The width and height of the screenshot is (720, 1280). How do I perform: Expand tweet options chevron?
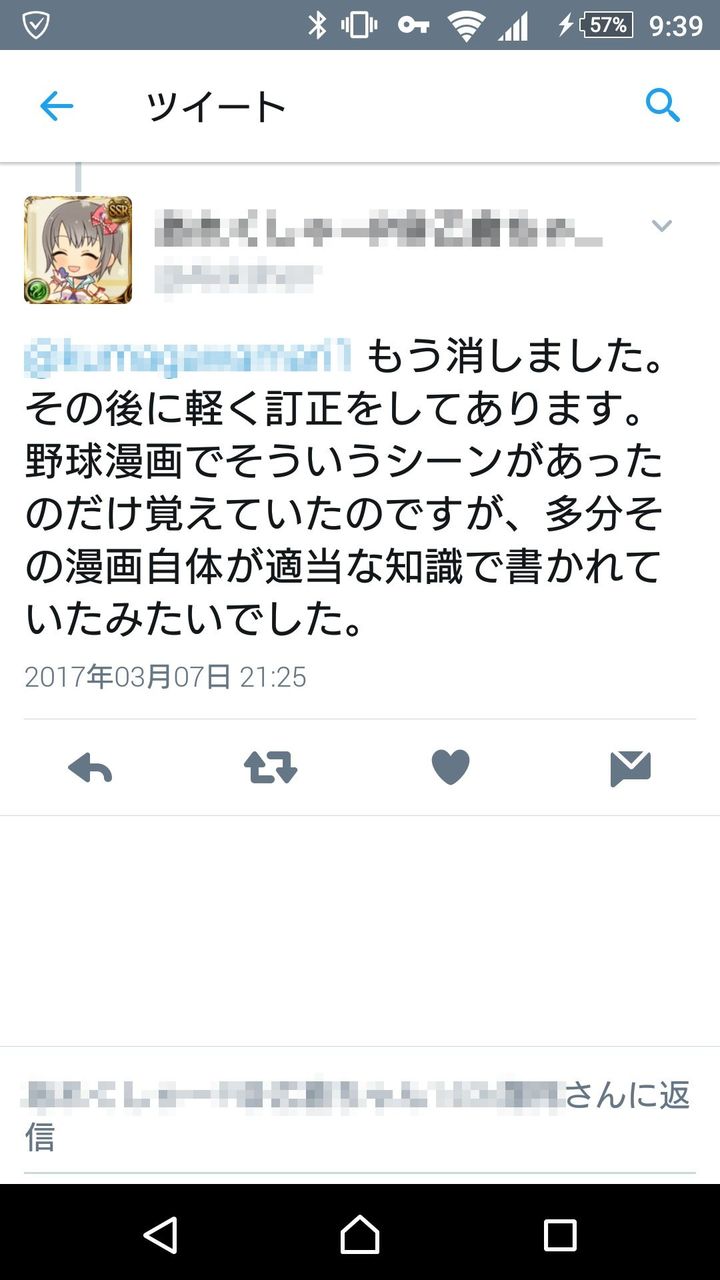pyautogui.click(x=661, y=226)
